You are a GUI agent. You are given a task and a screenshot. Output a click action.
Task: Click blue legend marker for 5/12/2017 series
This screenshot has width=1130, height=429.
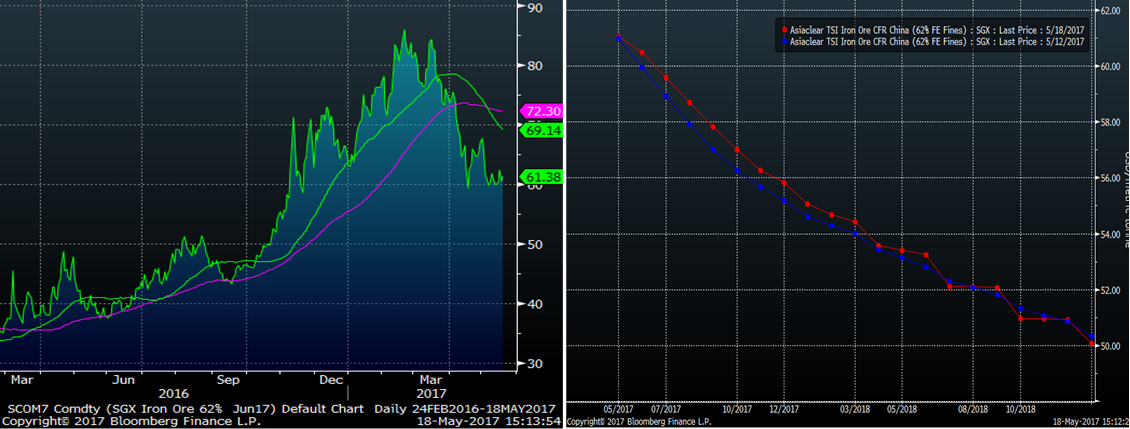(x=785, y=42)
